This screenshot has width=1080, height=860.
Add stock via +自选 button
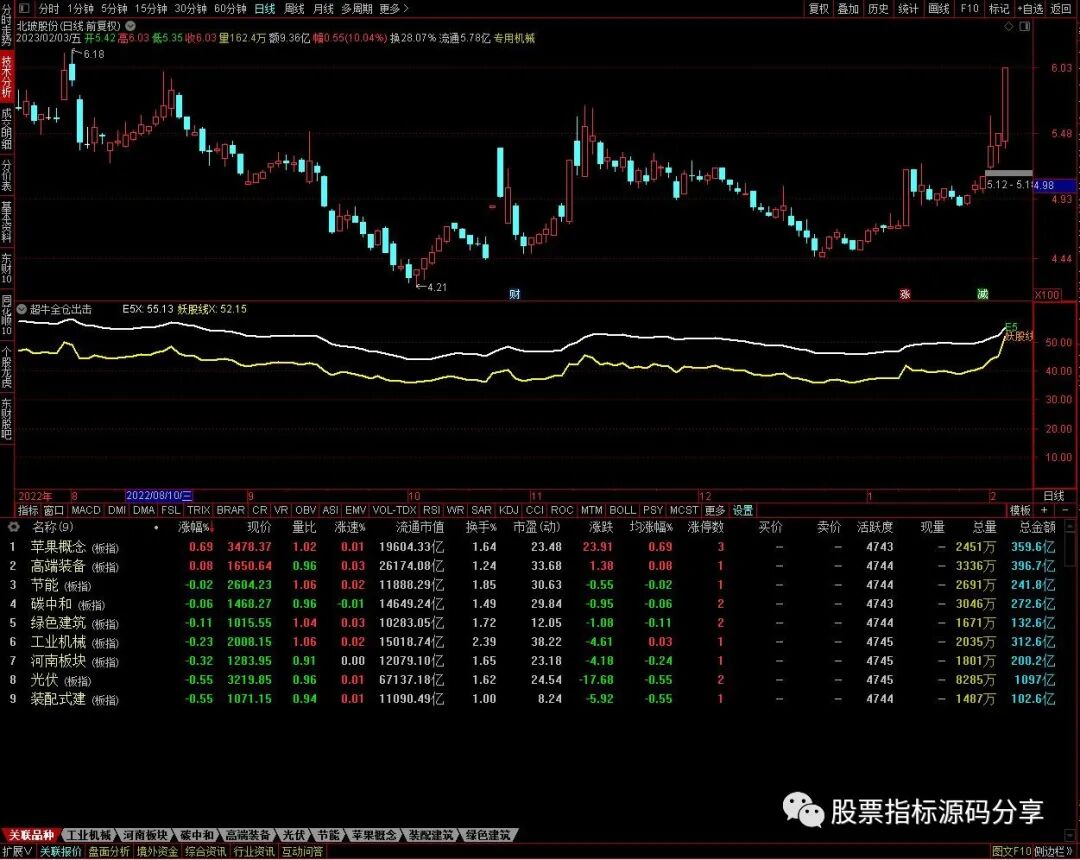(x=1030, y=8)
